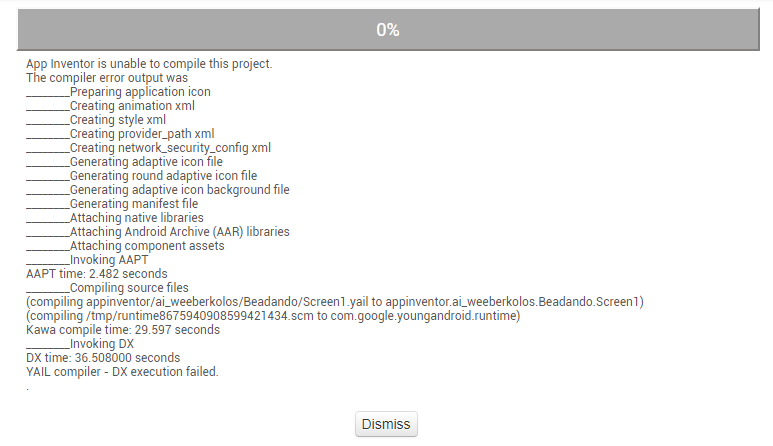Click the Dismiss button
This screenshot has height=446, width=773.
(386, 424)
